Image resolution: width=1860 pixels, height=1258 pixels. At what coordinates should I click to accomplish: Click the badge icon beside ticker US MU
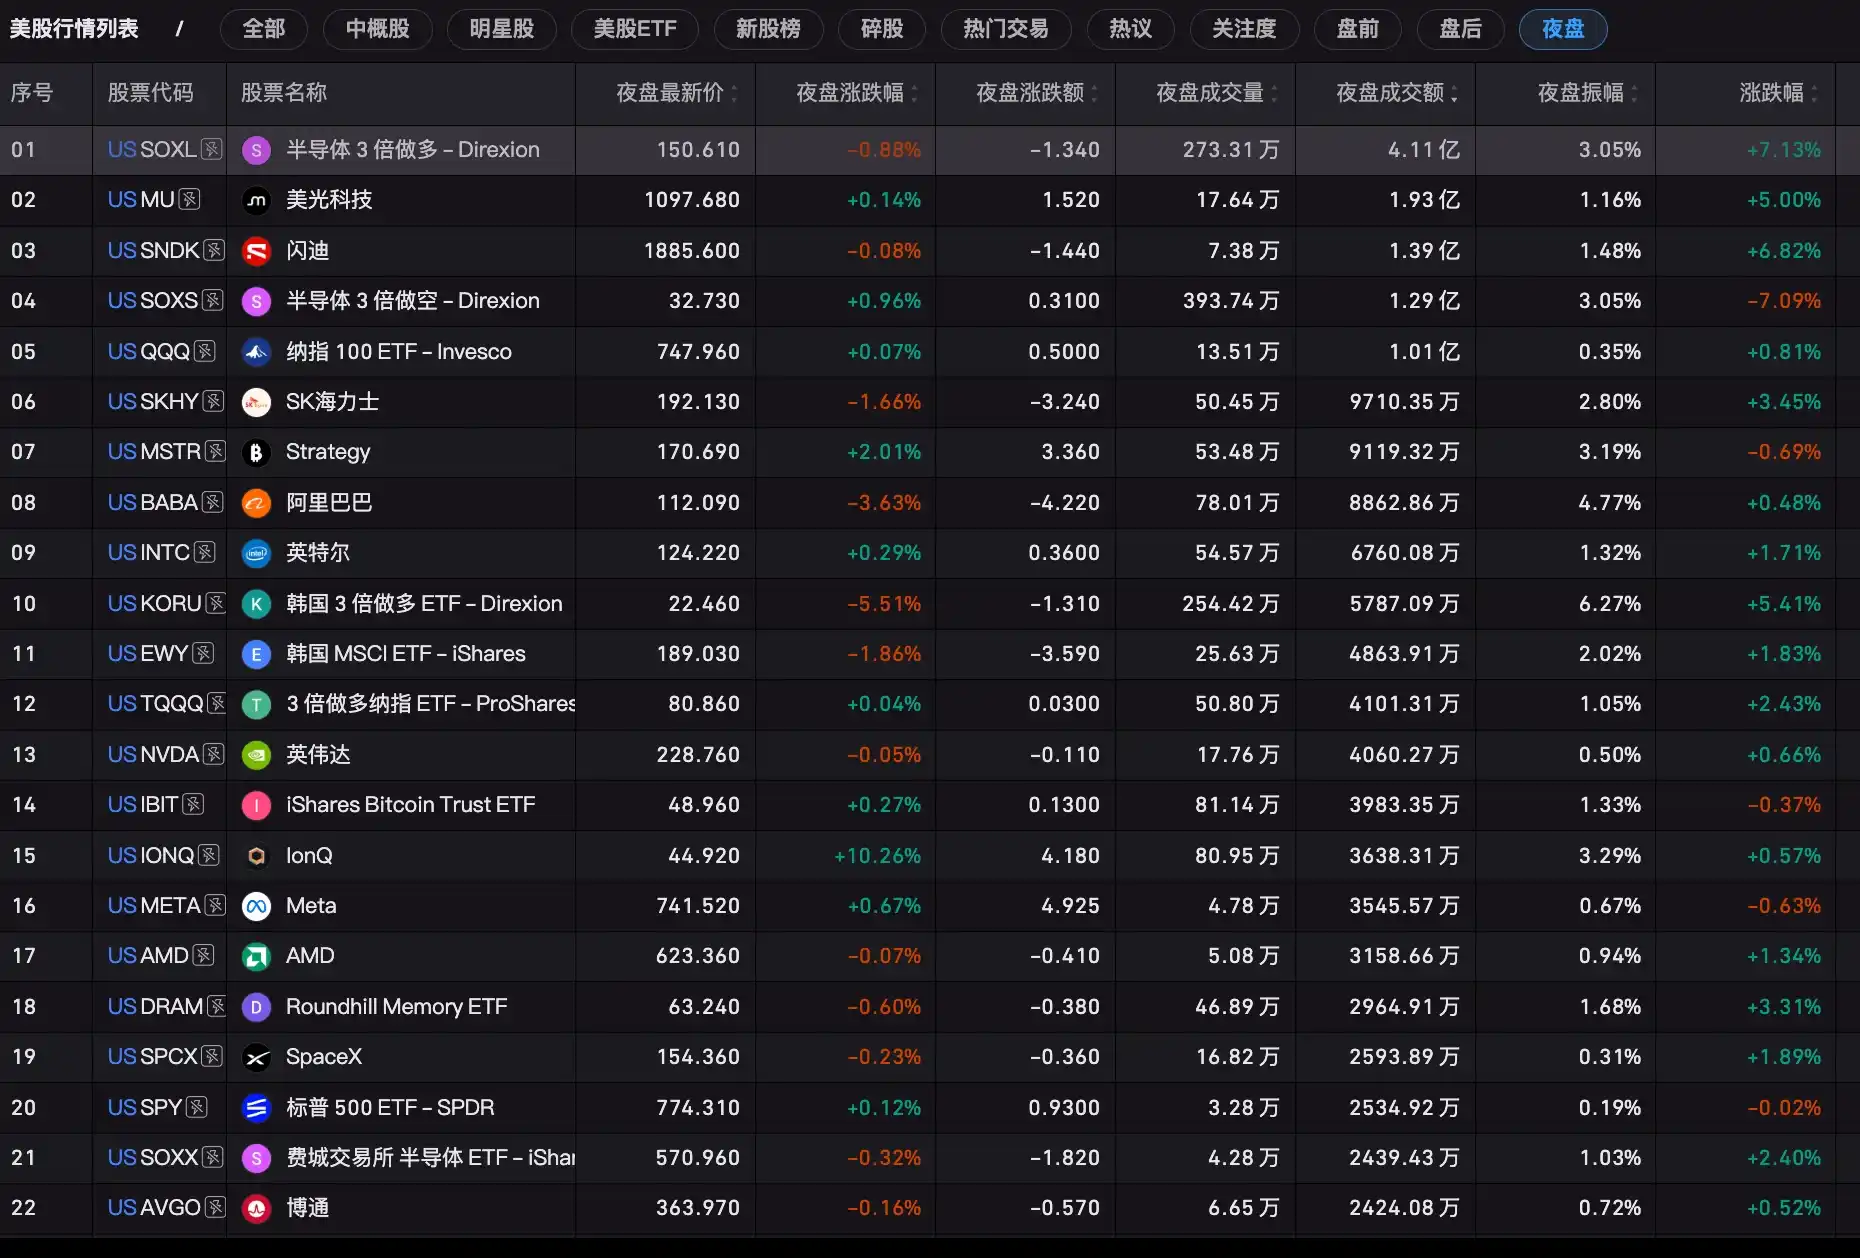[x=190, y=200]
